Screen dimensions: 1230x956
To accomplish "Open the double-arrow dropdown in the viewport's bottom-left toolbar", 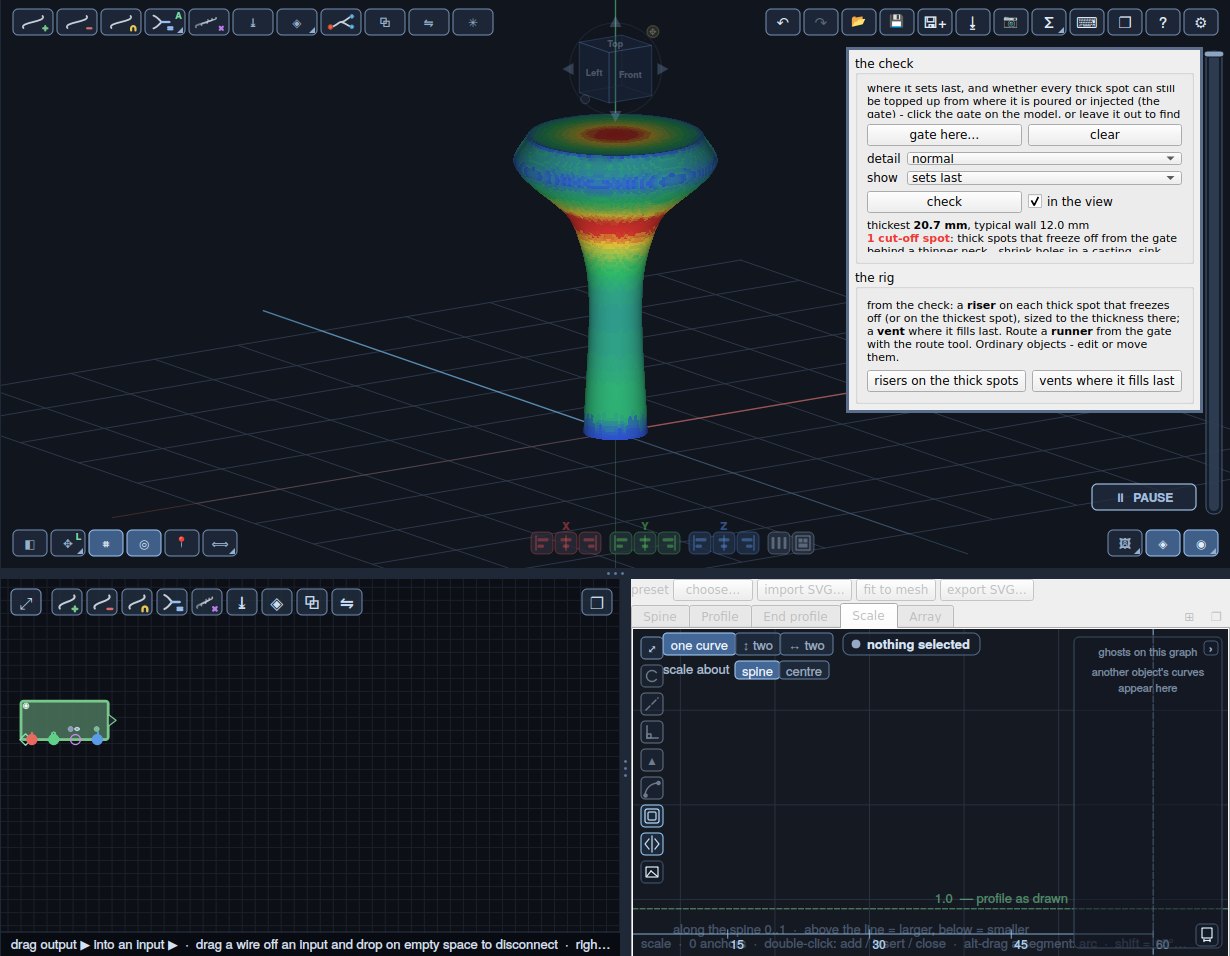I will [x=220, y=543].
